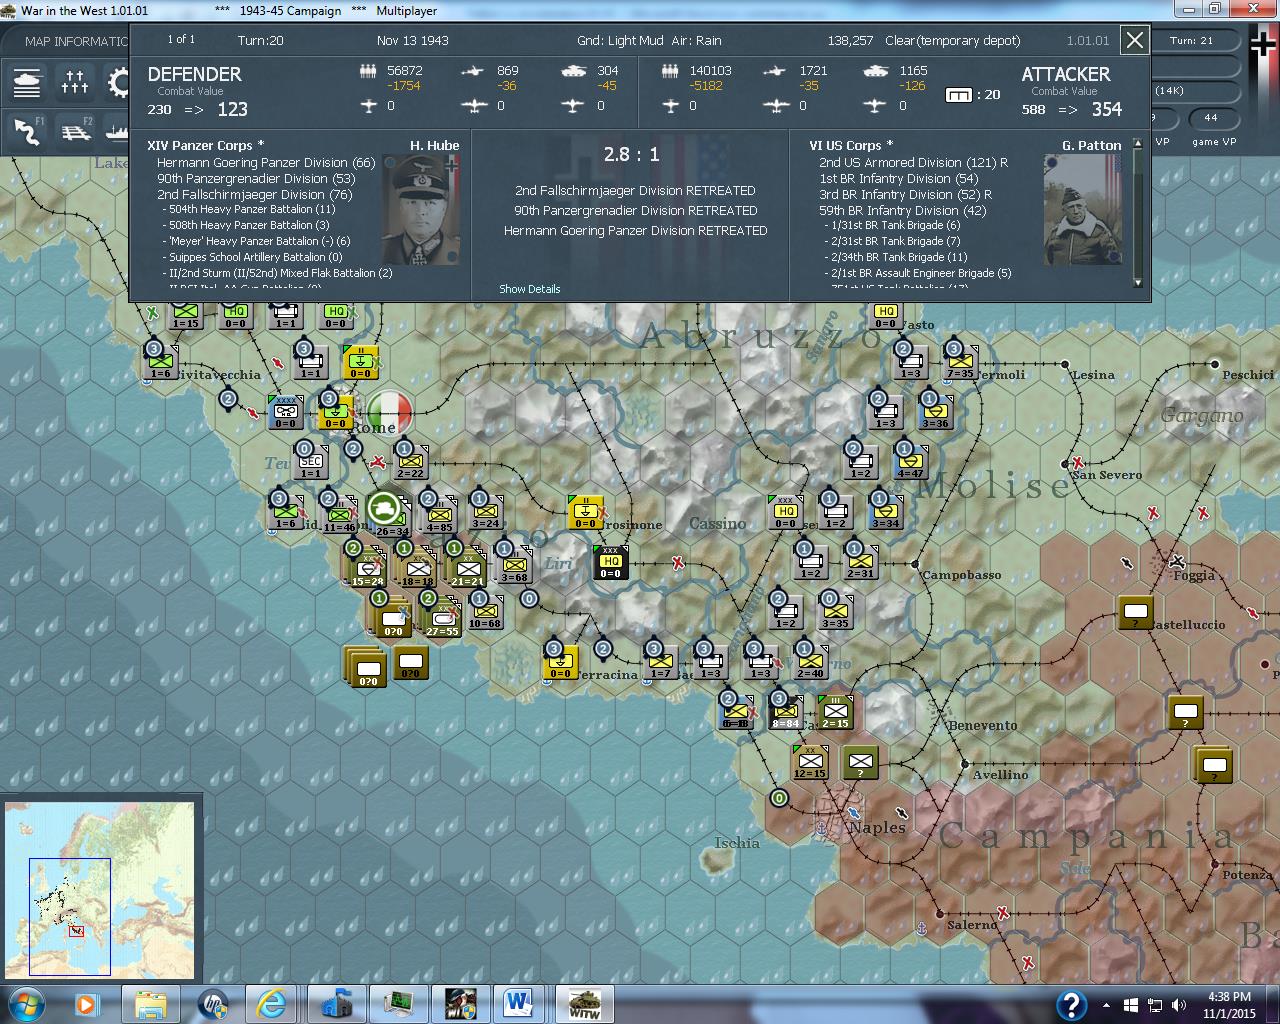Select Suippes School Artillery Battalion row

(252, 258)
